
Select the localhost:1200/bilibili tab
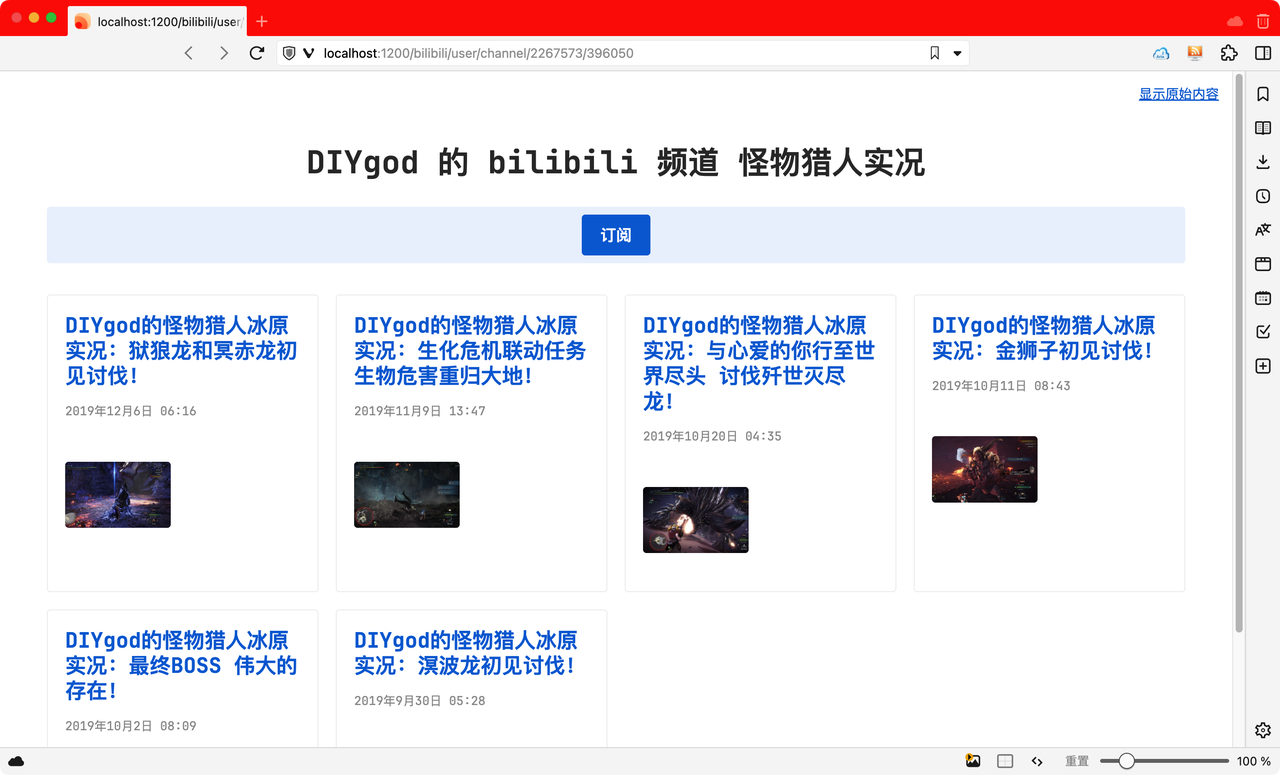coord(158,21)
